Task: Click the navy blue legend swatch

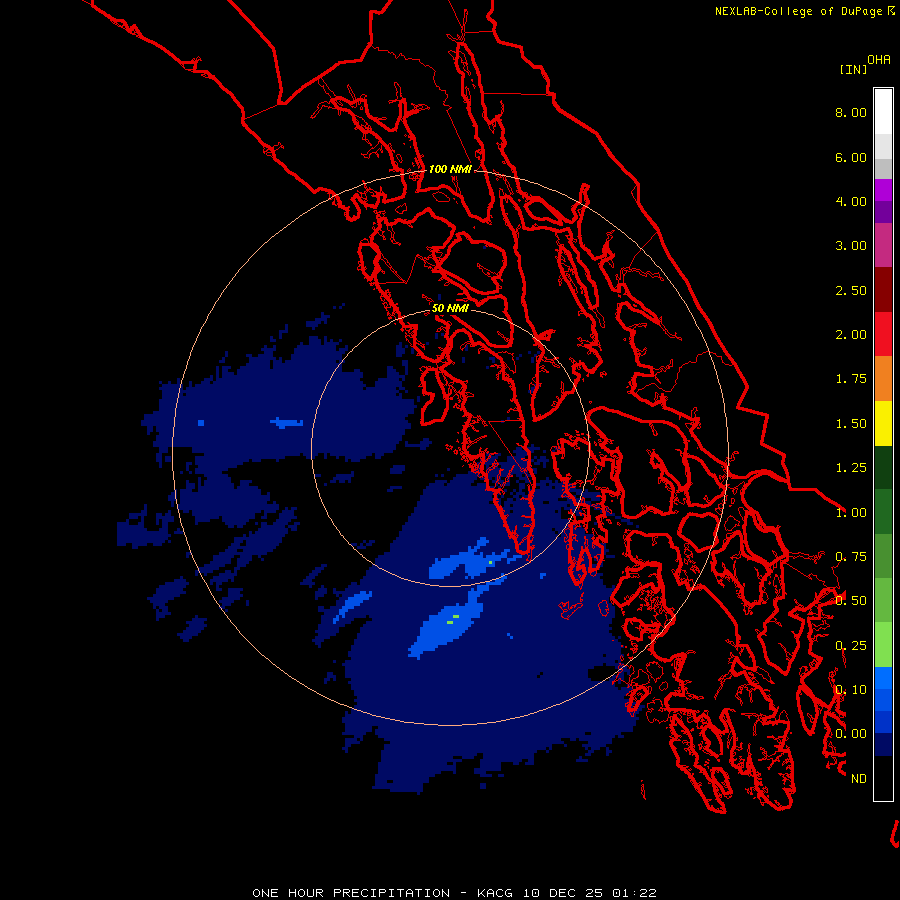Action: [x=883, y=745]
